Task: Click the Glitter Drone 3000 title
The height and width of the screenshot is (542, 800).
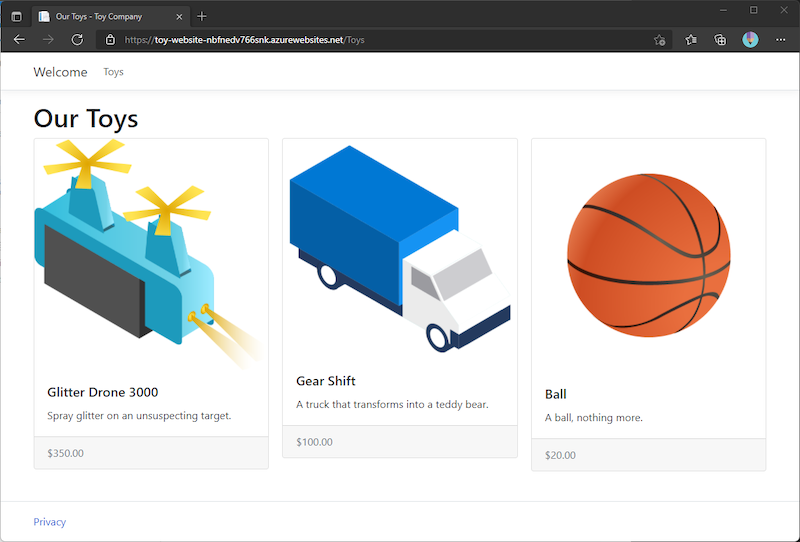Action: click(103, 392)
